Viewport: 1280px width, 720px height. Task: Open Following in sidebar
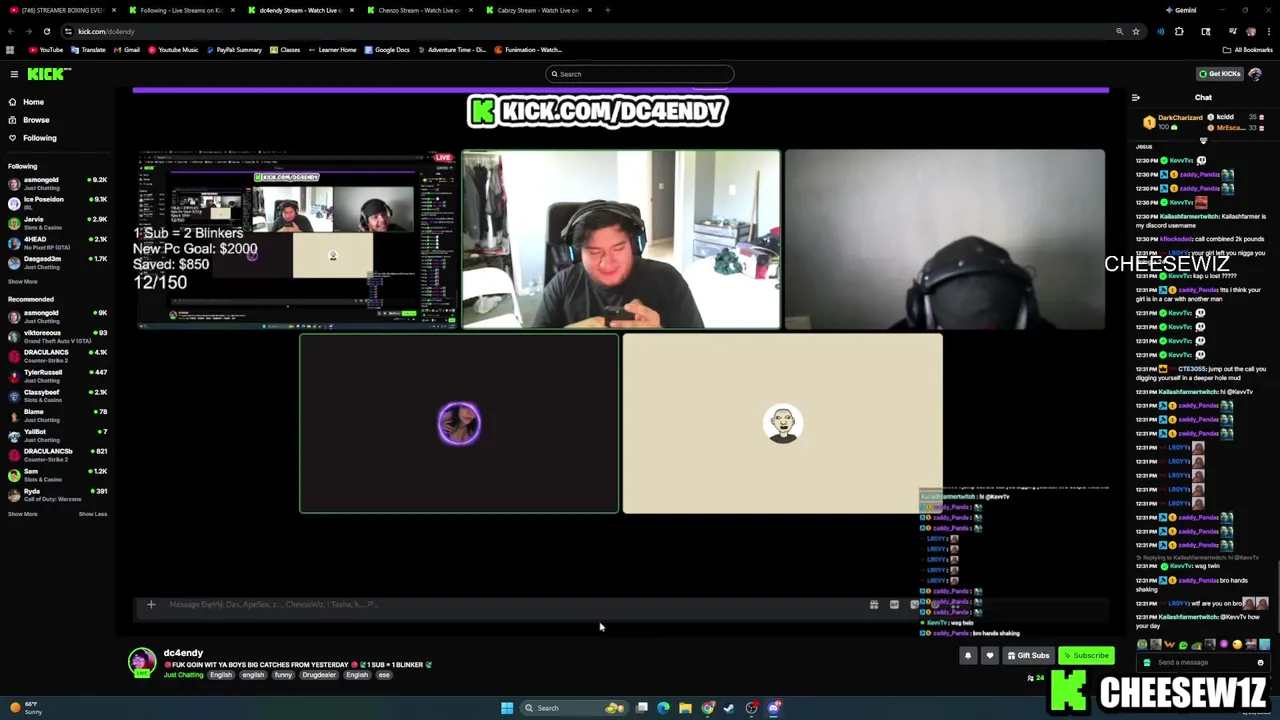tap(39, 138)
